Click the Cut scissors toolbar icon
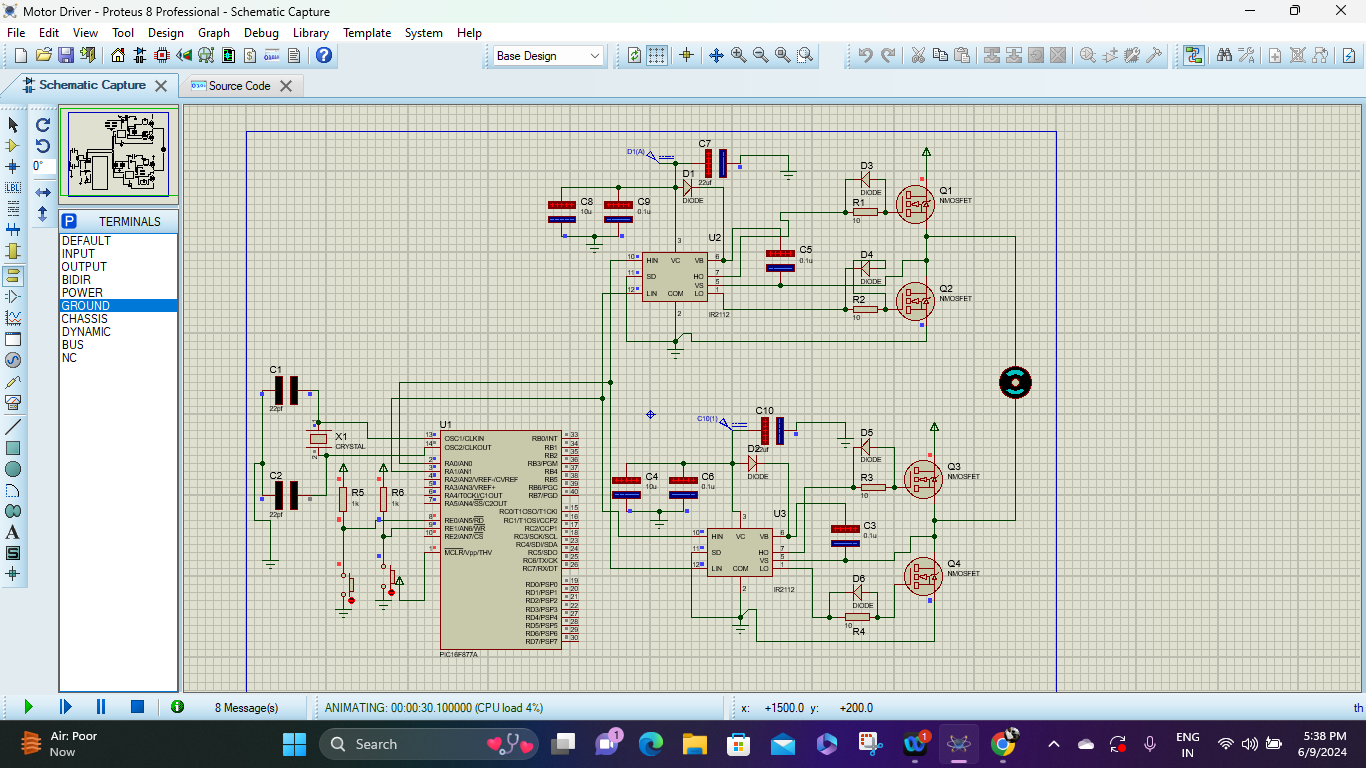The height and width of the screenshot is (768, 1366). point(918,55)
